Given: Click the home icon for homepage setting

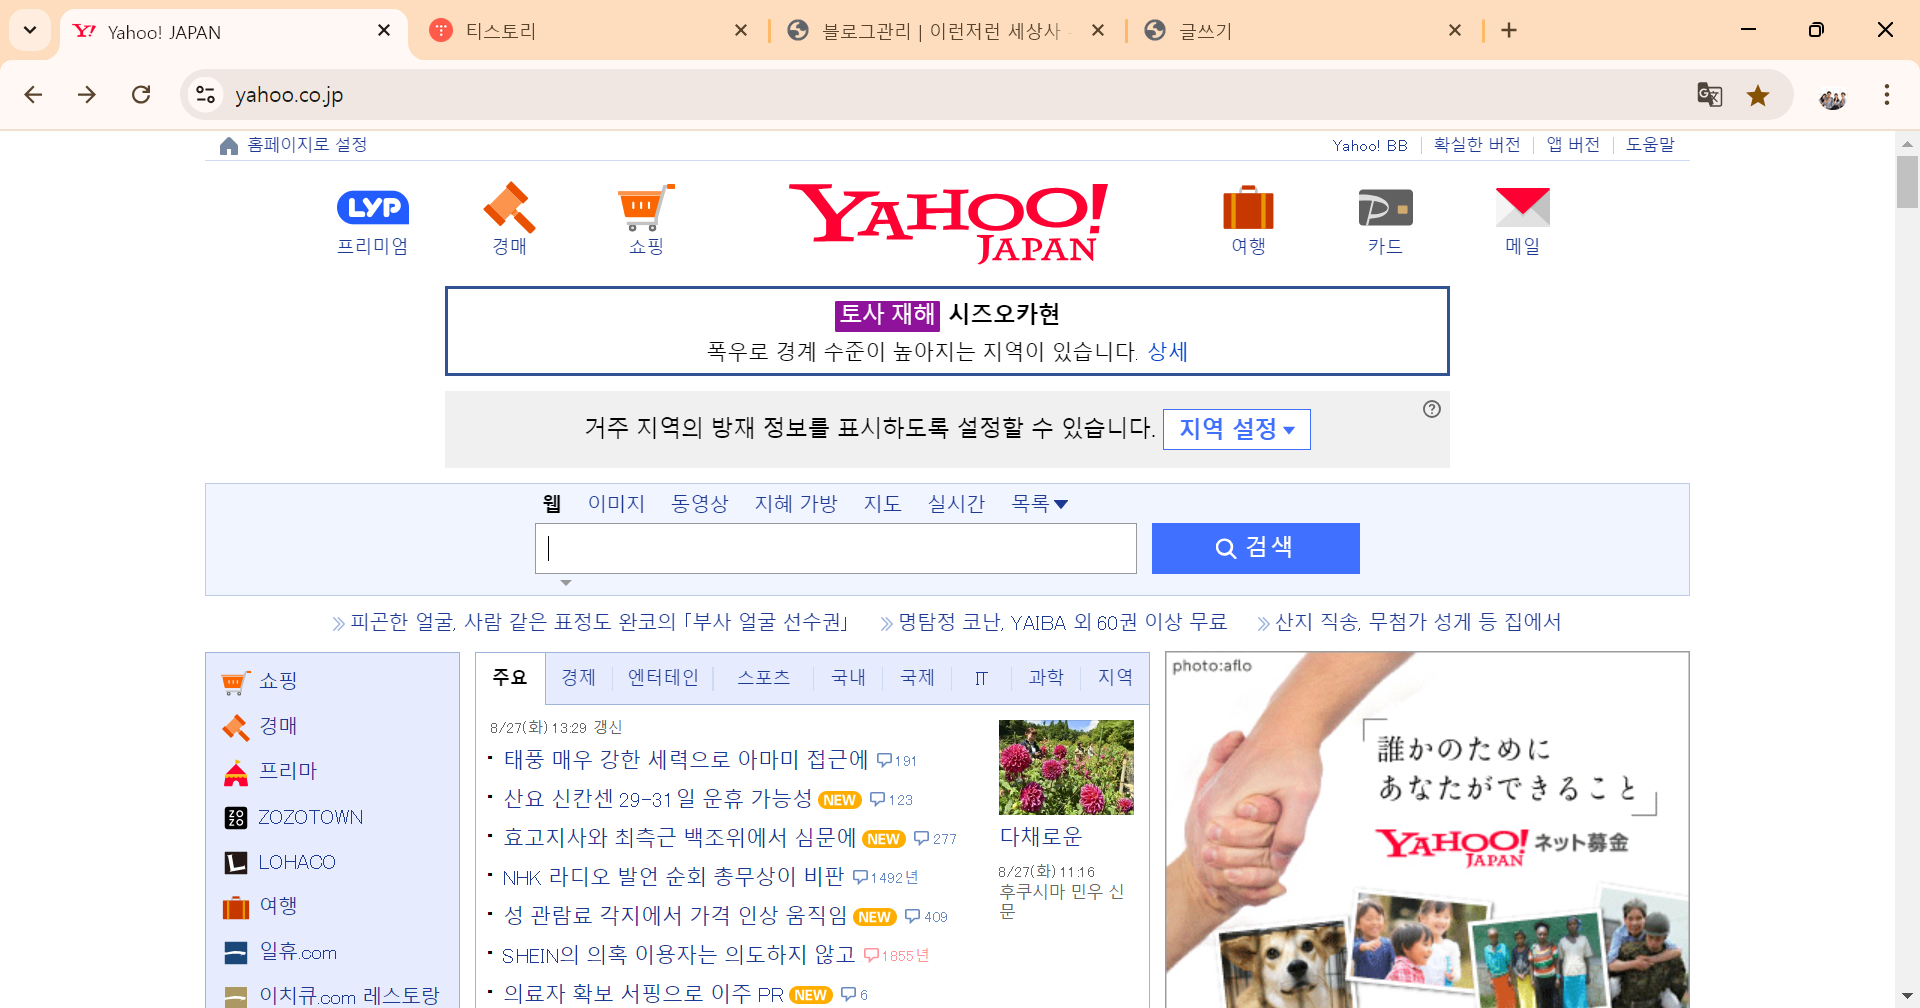Looking at the screenshot, I should click(x=229, y=146).
